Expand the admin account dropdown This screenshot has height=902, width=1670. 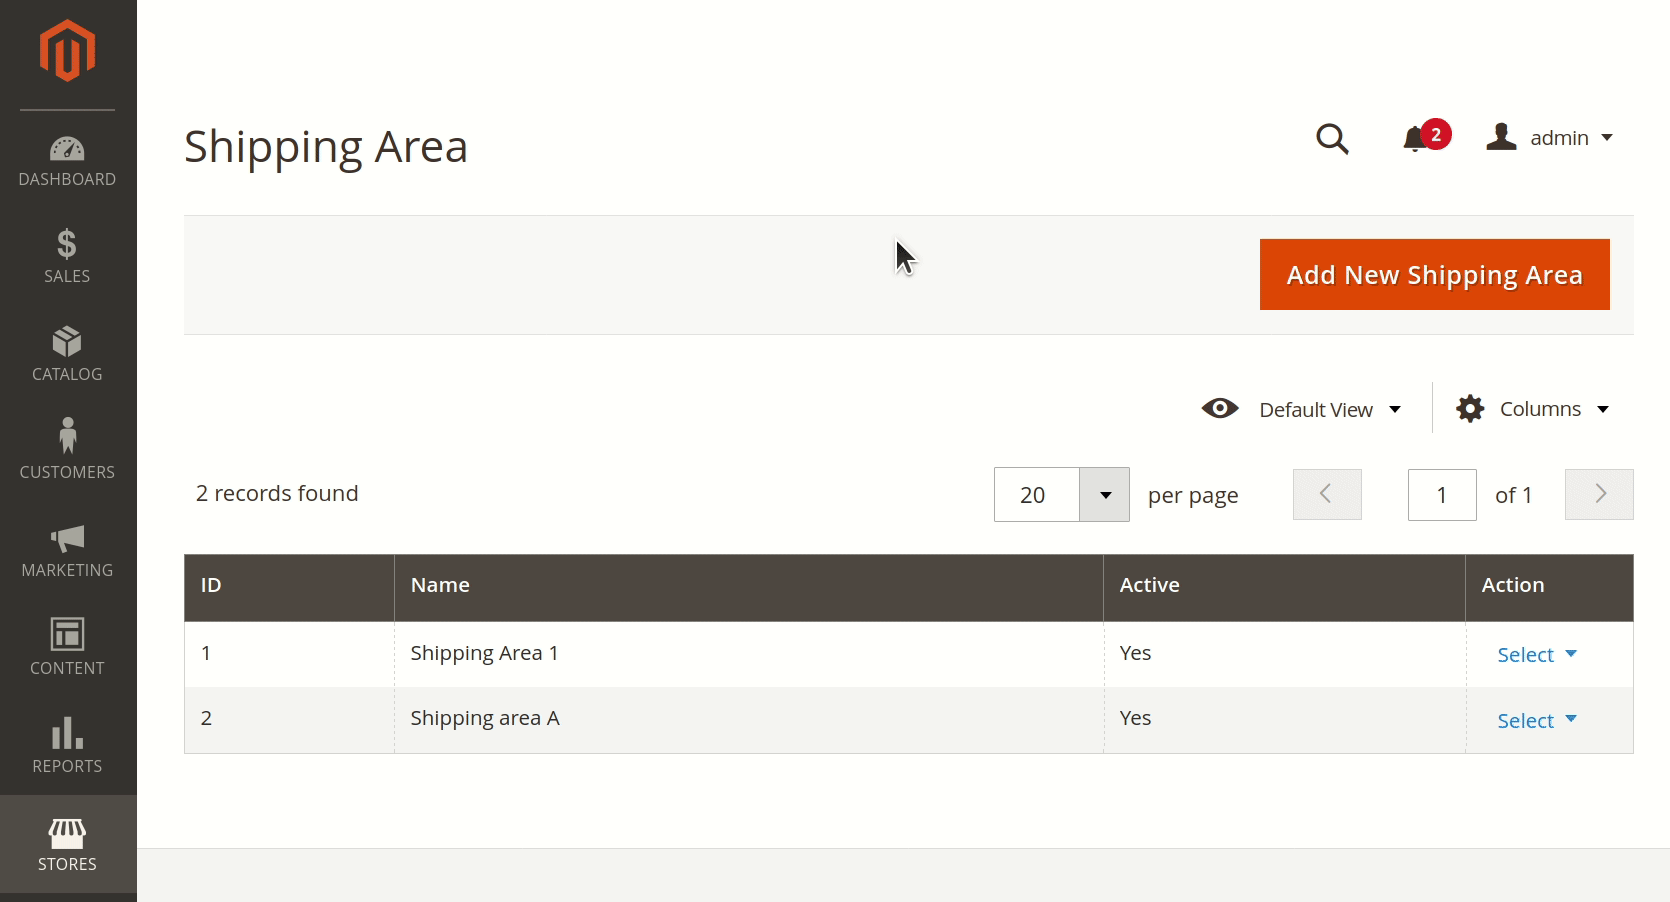pyautogui.click(x=1551, y=138)
